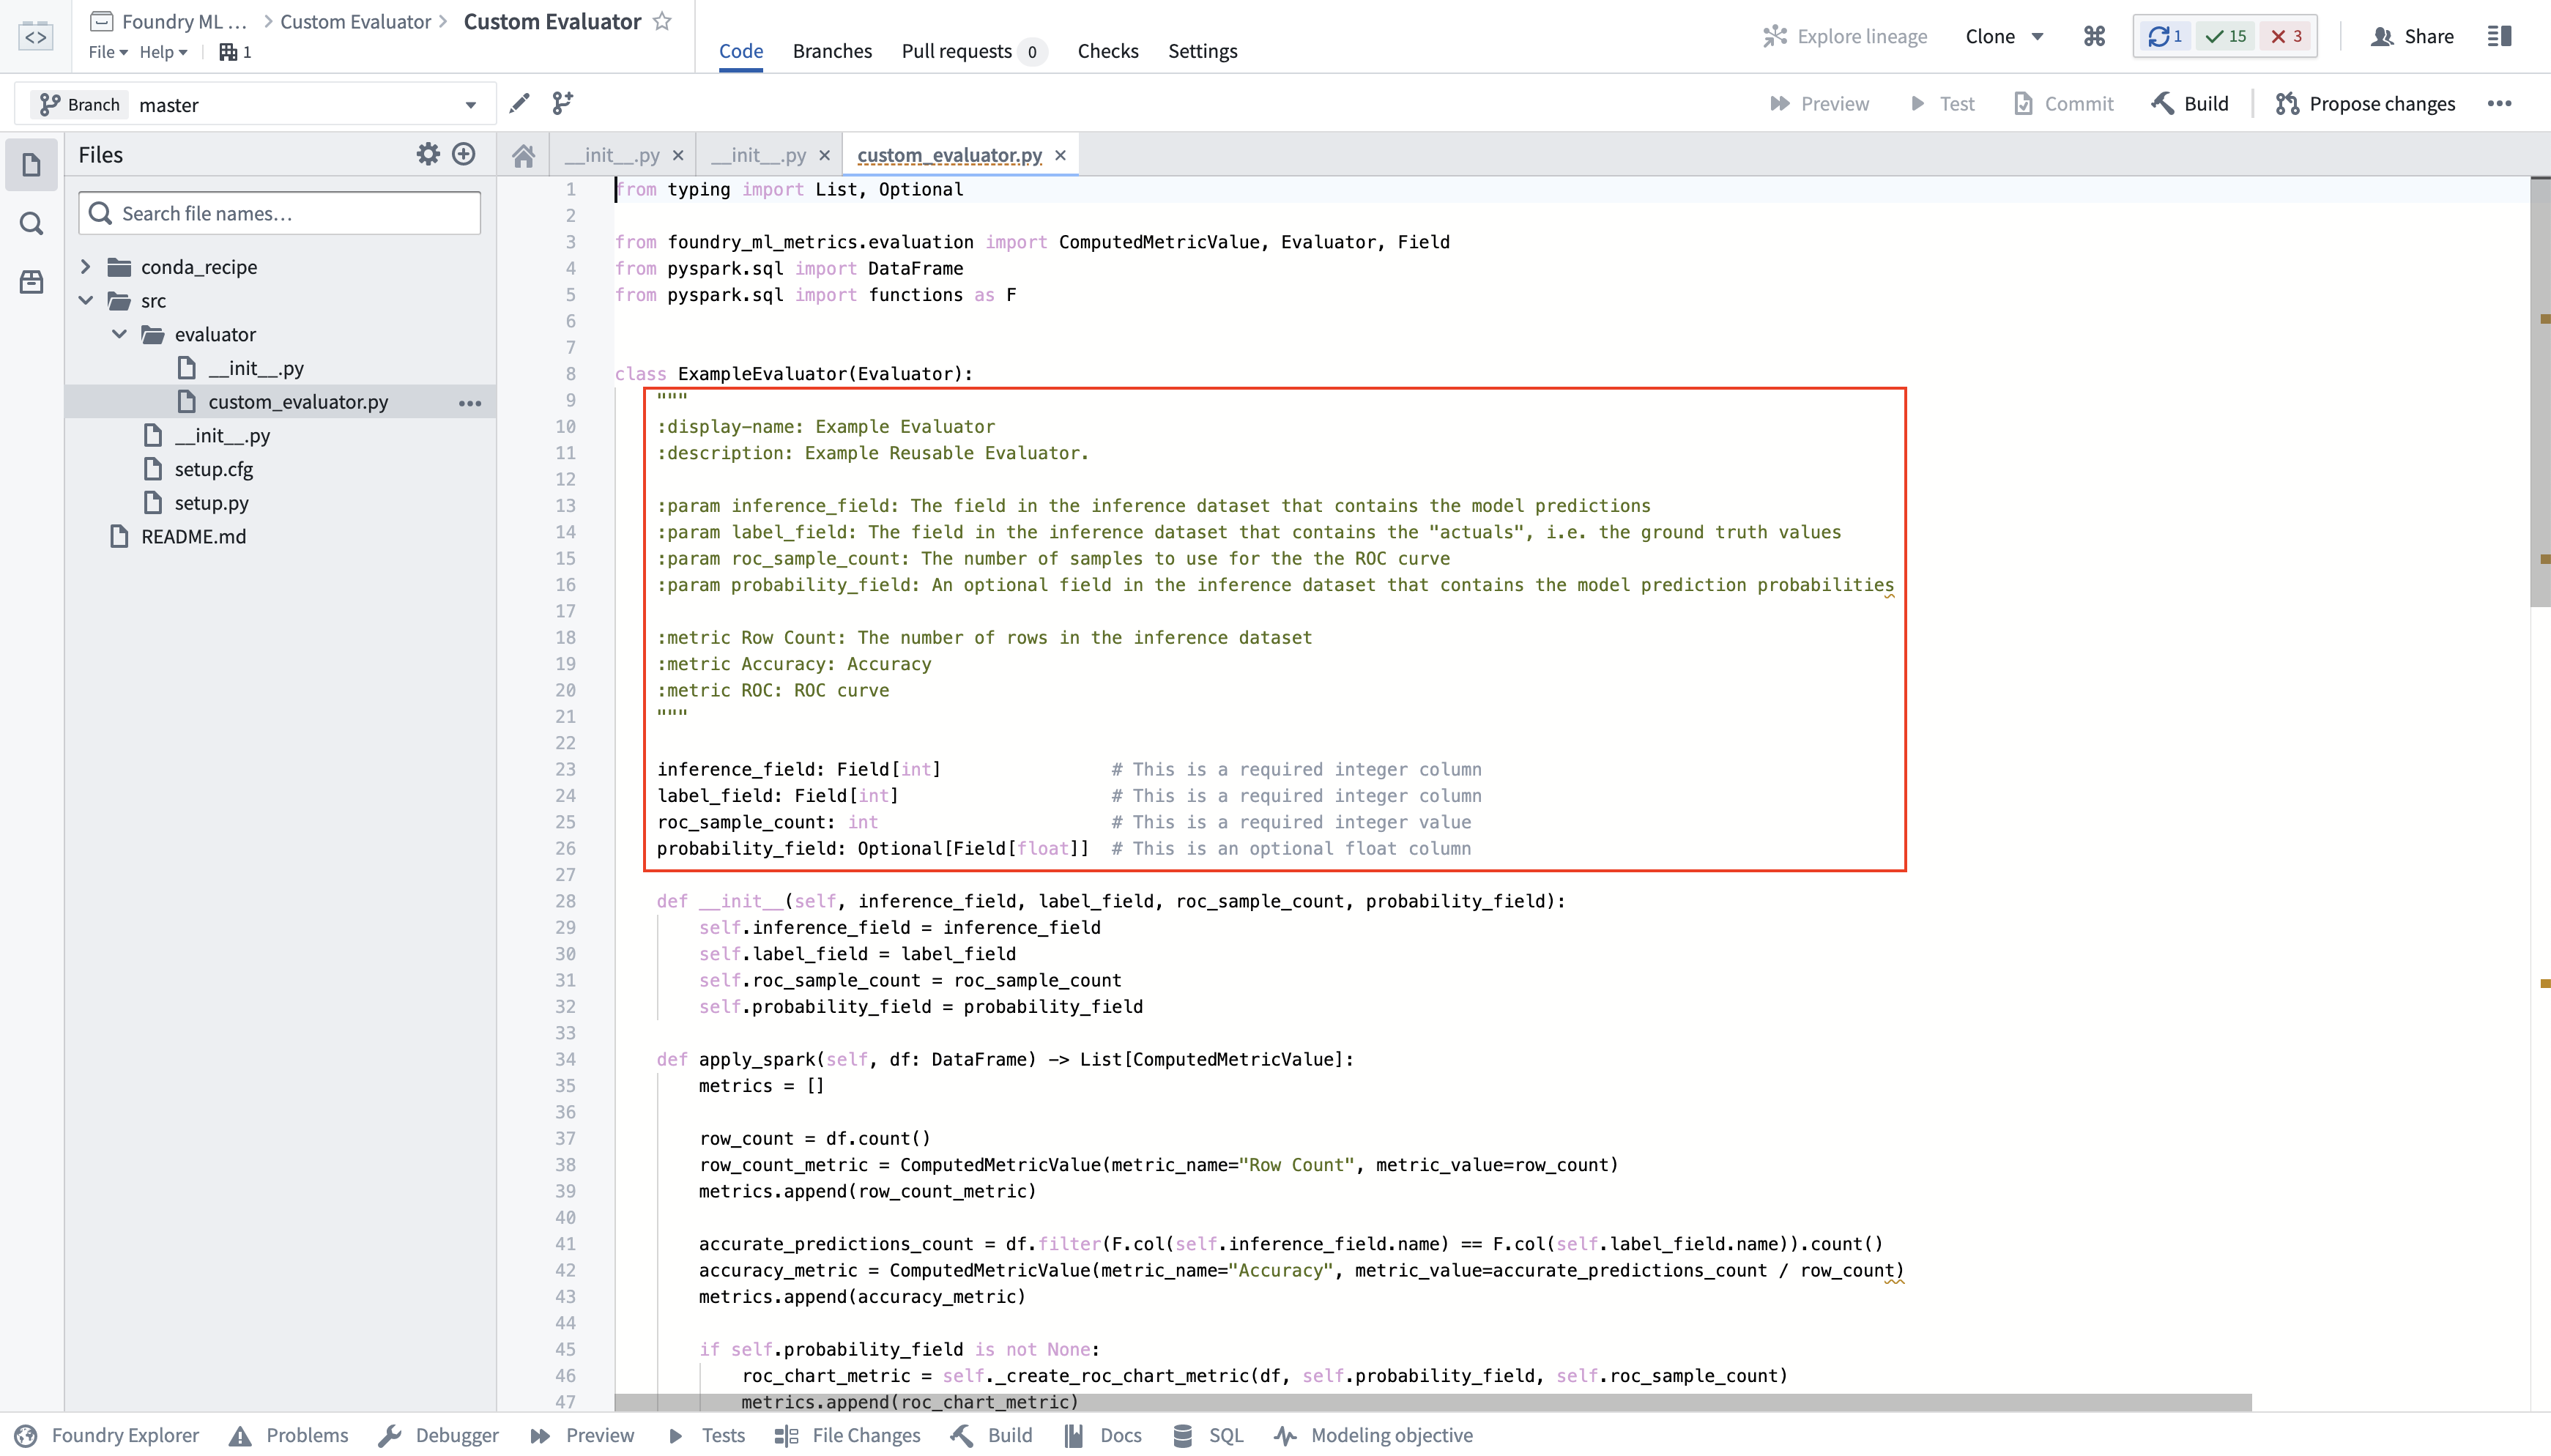Click the Share button

(x=2412, y=36)
